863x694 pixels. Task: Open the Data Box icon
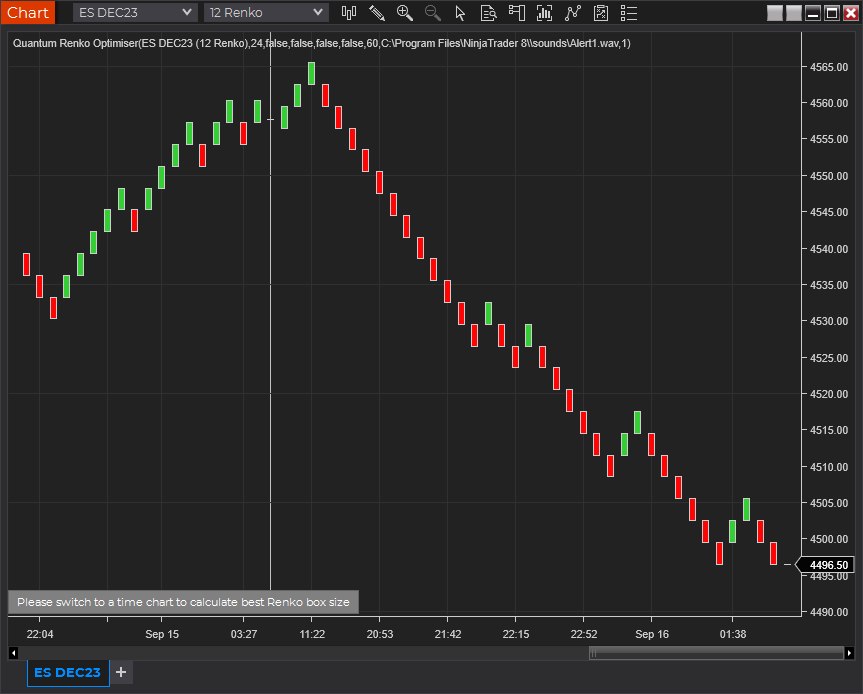[489, 13]
